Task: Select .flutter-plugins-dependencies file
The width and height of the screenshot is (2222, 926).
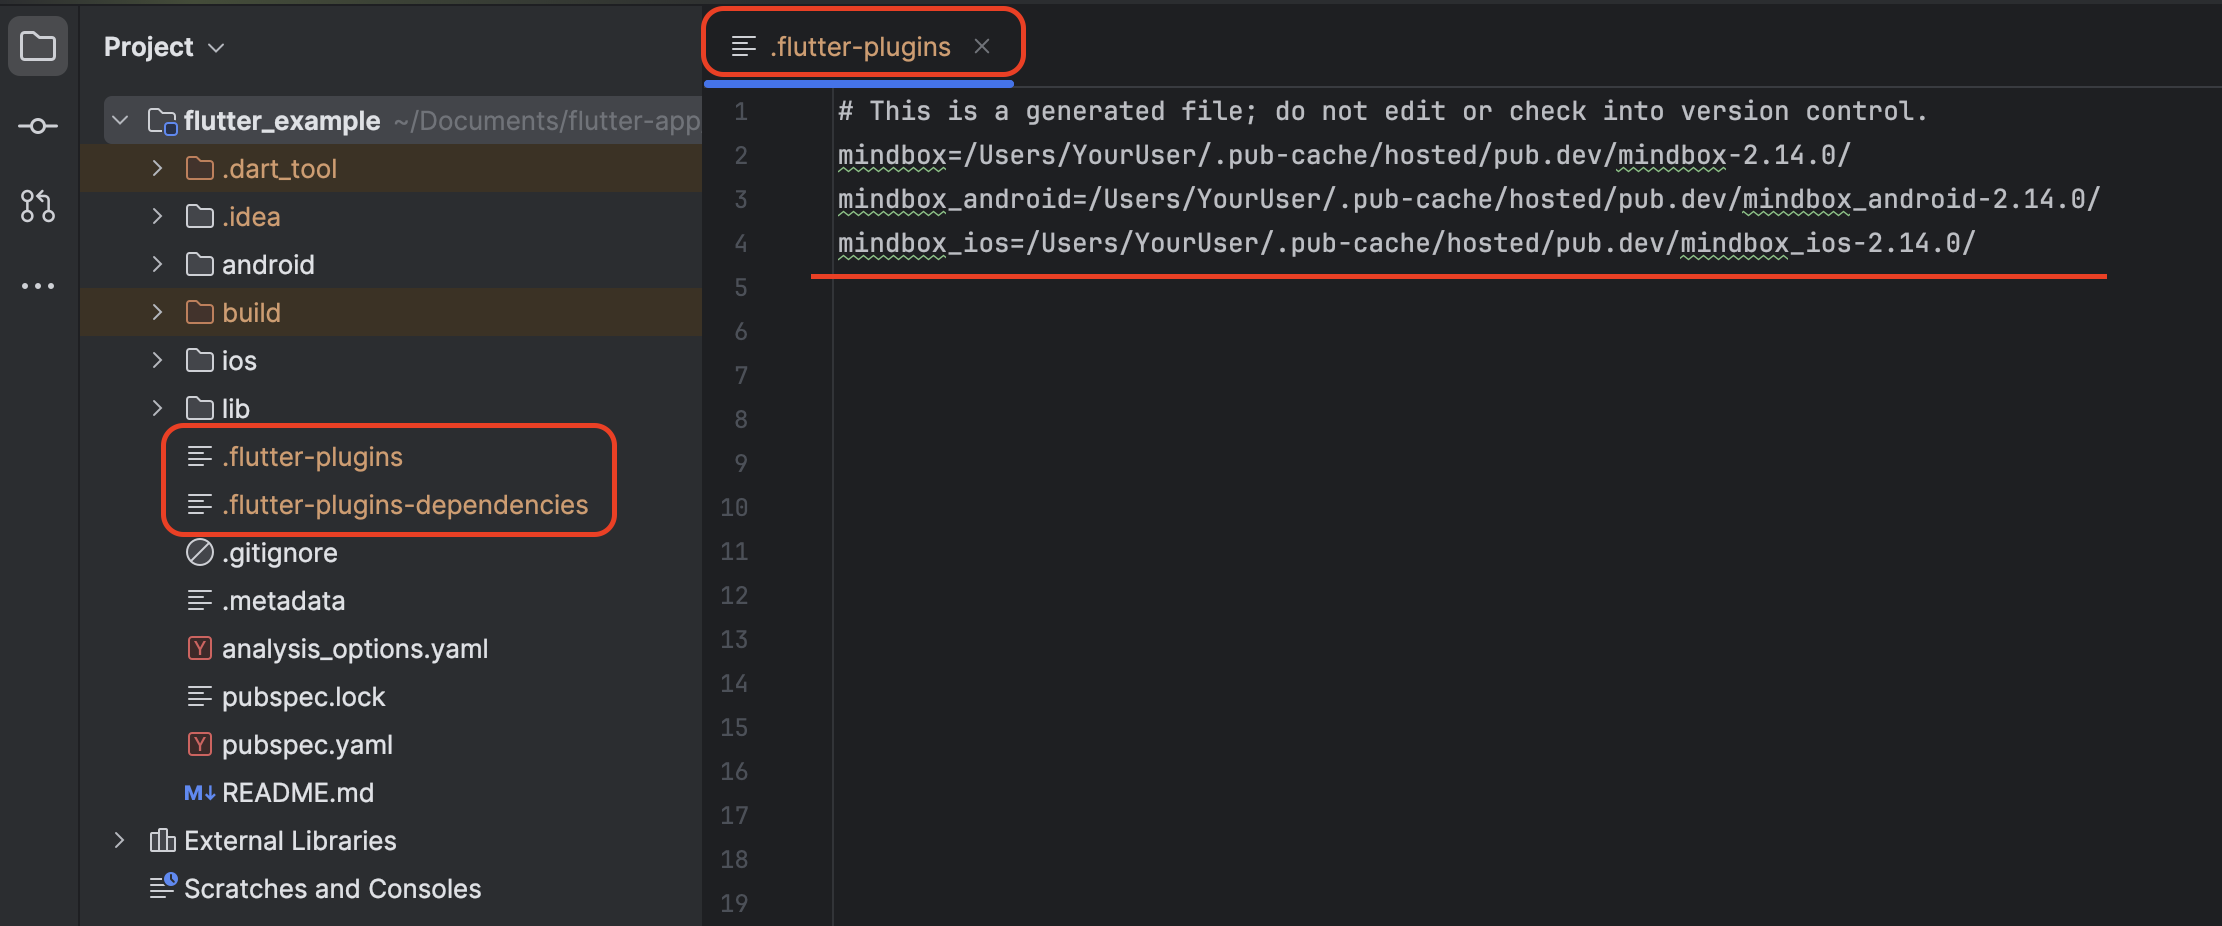Action: click(x=405, y=505)
